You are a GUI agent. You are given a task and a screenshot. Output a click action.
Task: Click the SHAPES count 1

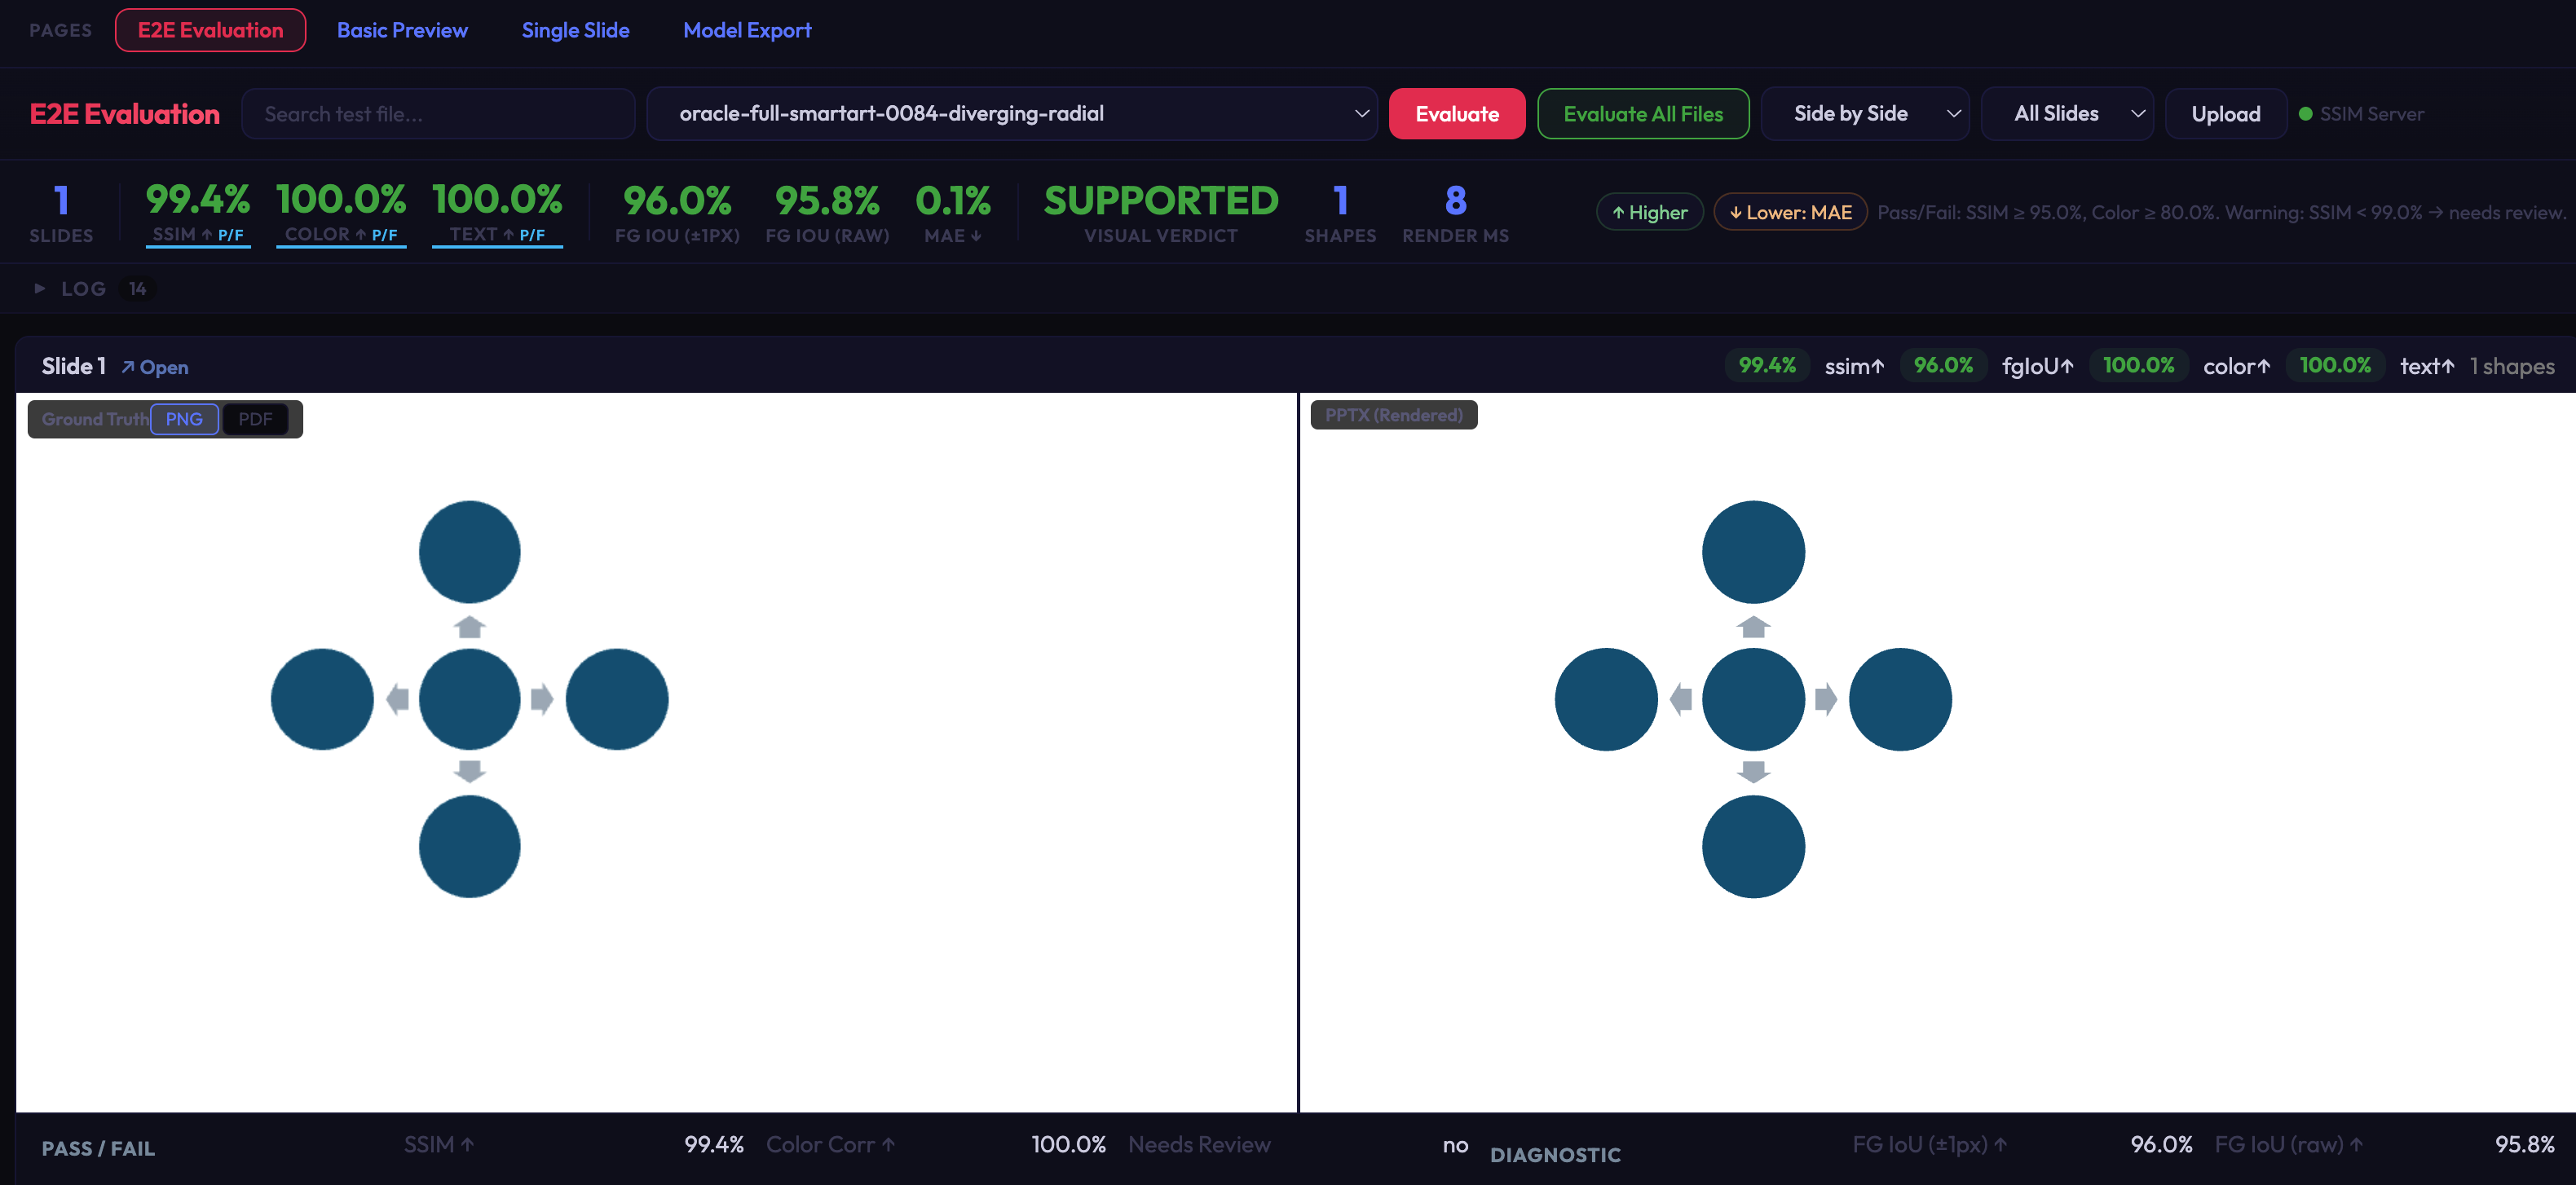(x=1340, y=201)
